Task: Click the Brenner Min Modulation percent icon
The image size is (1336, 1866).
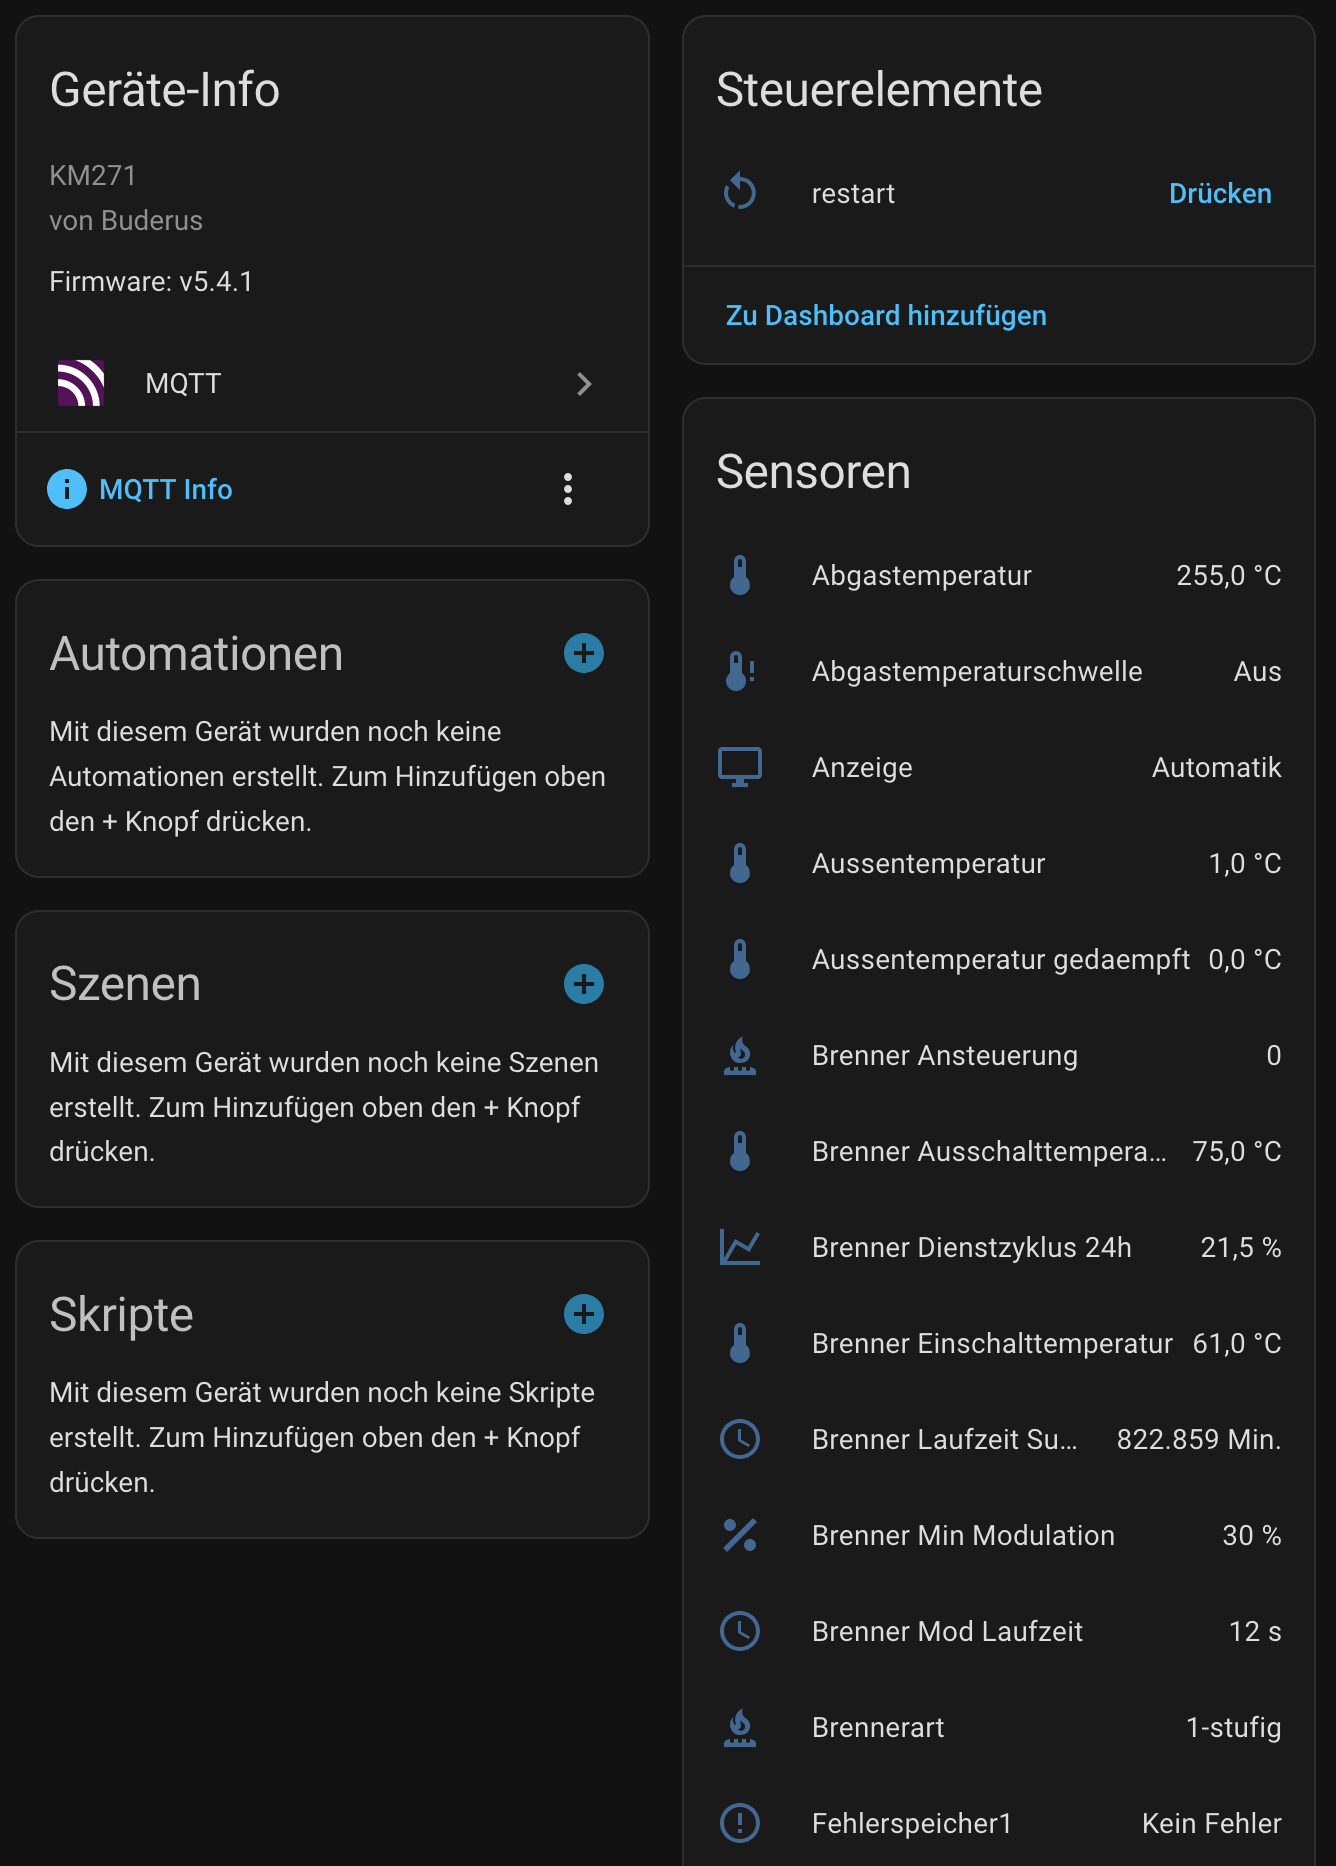Action: tap(740, 1535)
